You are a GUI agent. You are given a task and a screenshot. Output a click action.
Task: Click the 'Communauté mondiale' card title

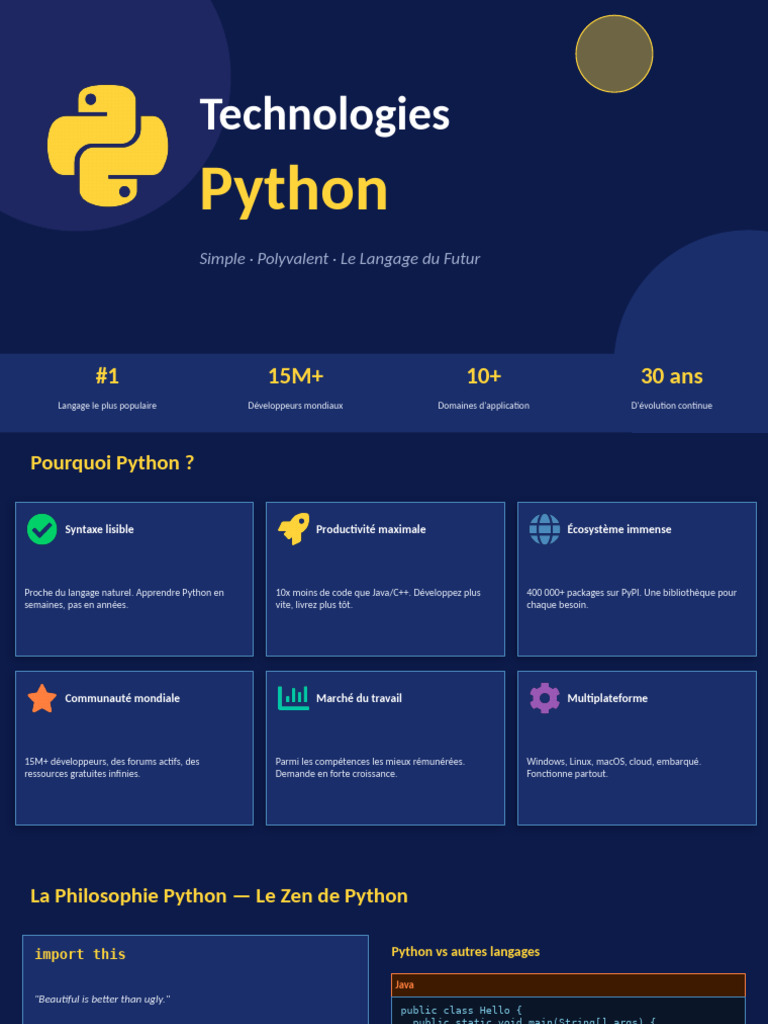122,698
